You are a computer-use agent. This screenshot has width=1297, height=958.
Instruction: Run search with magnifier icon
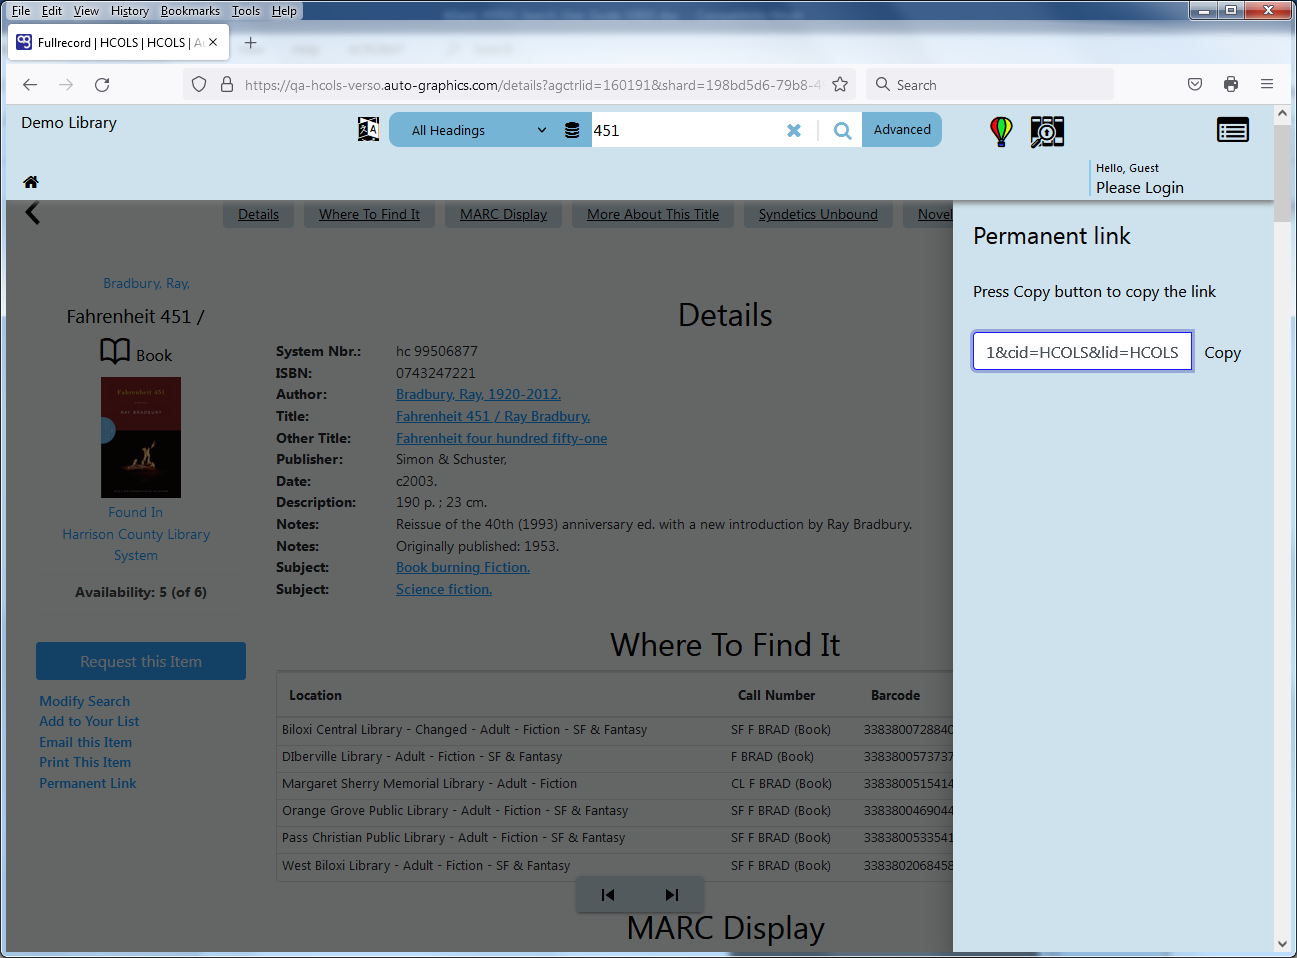tap(843, 130)
